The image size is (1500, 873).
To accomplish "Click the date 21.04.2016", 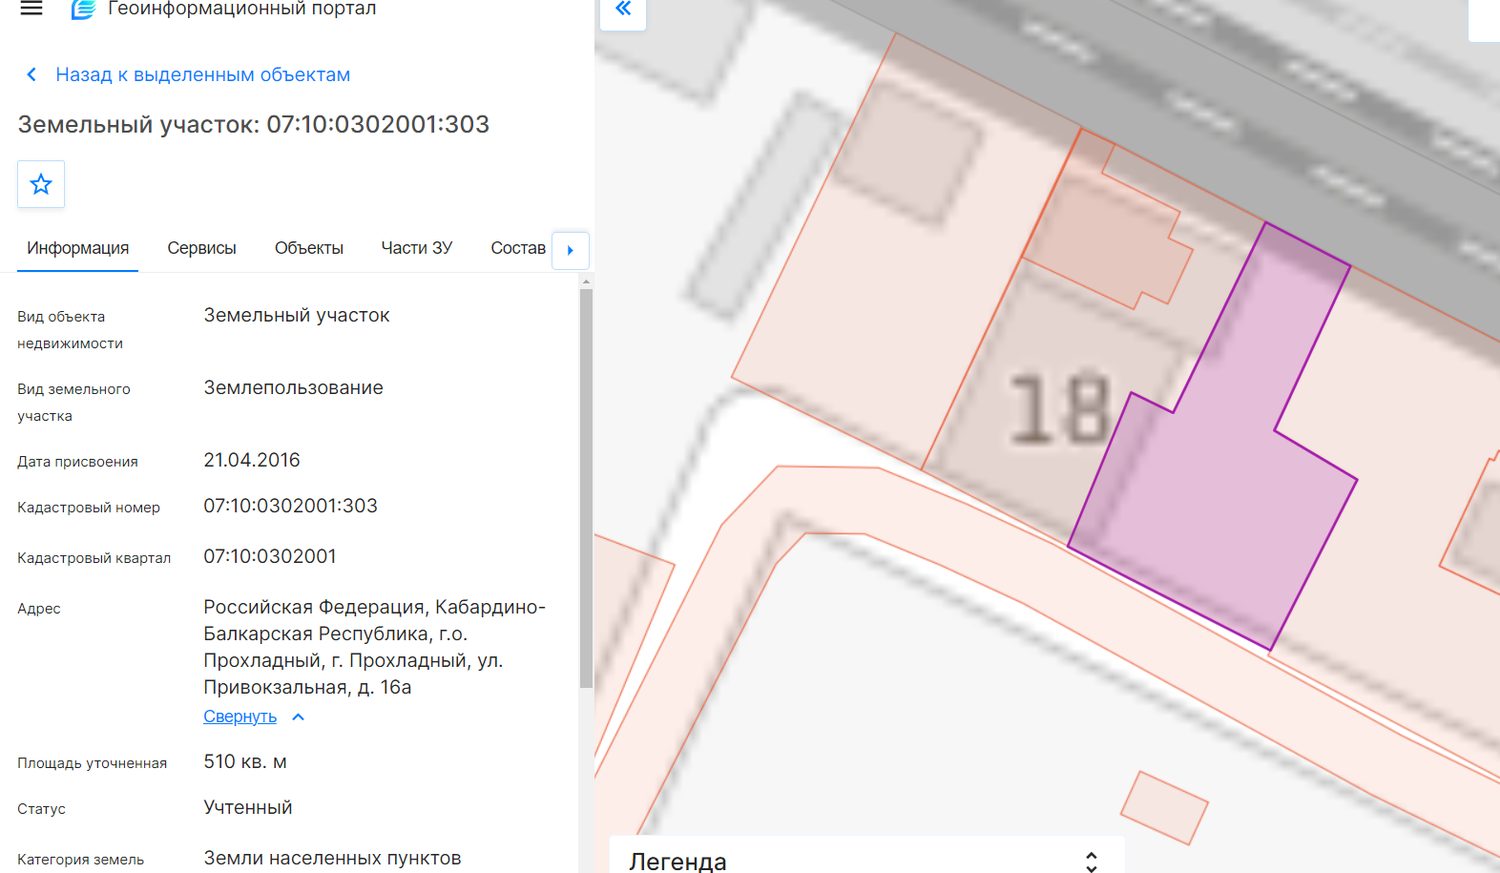I will pyautogui.click(x=252, y=460).
